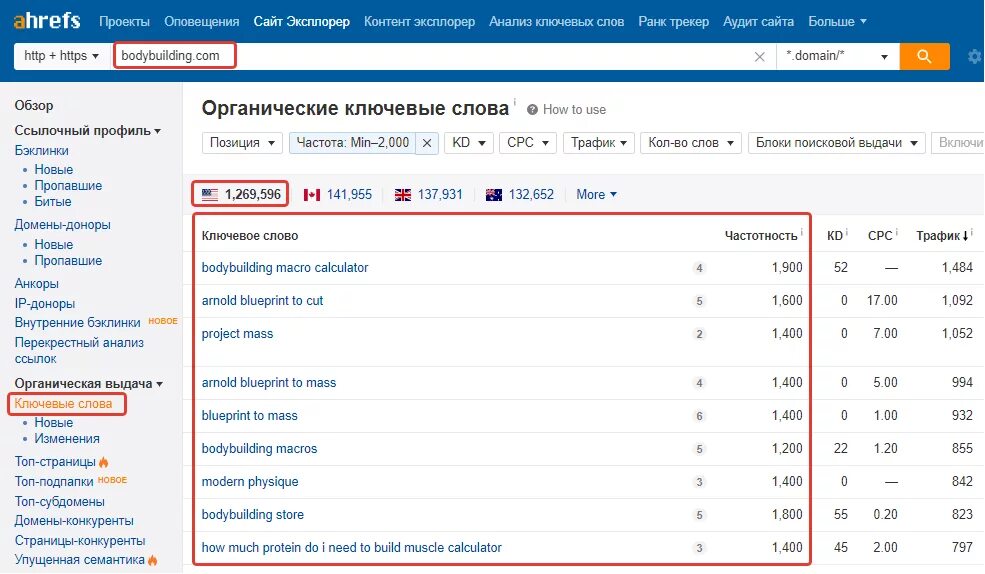Open Контент эксплорер tab
The height and width of the screenshot is (574, 985).
pos(420,21)
